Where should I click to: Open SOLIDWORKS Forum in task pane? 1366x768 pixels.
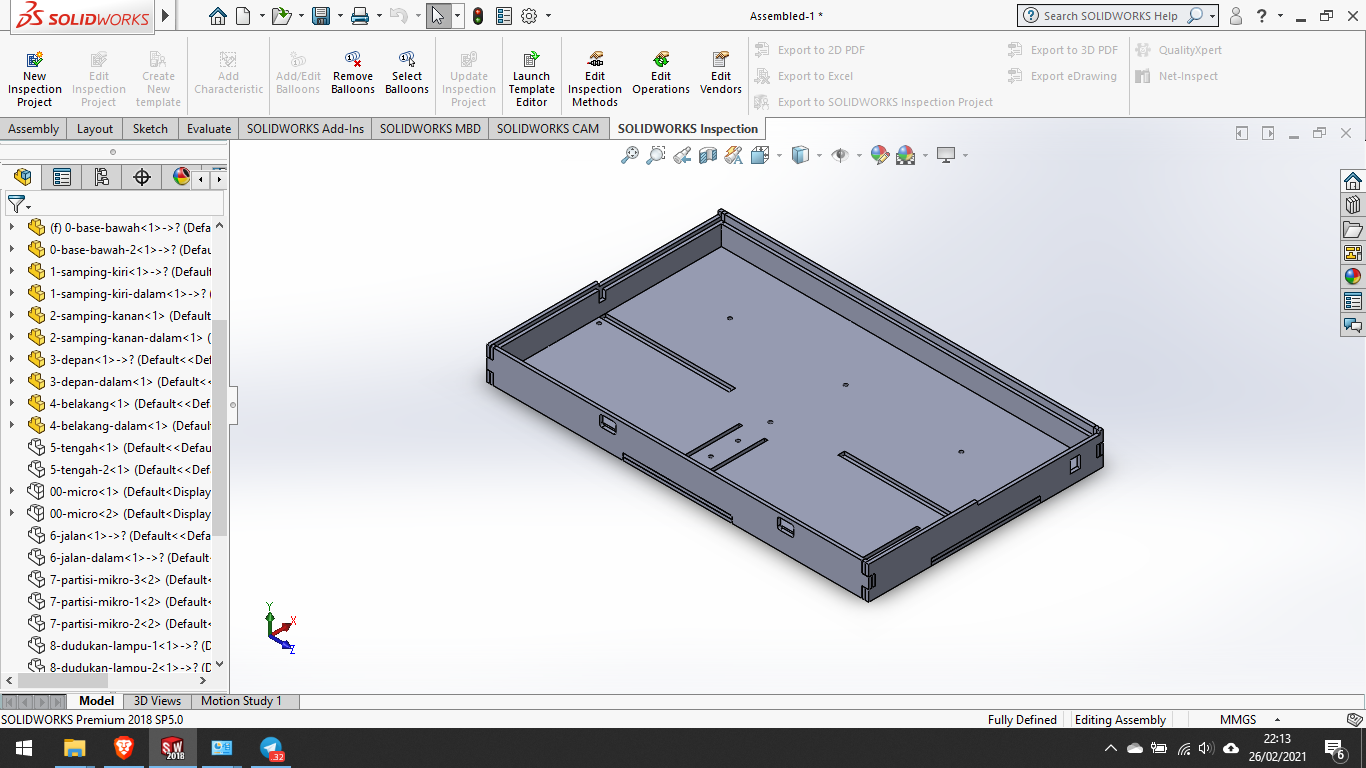tap(1353, 325)
